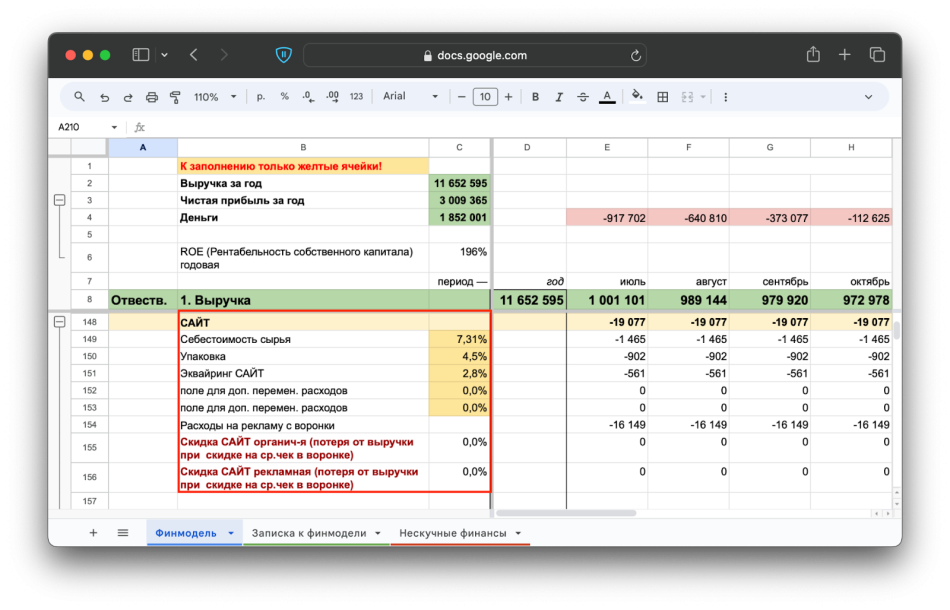Toggle italic formatting
Viewport: 950px width, 610px height.
coord(559,97)
